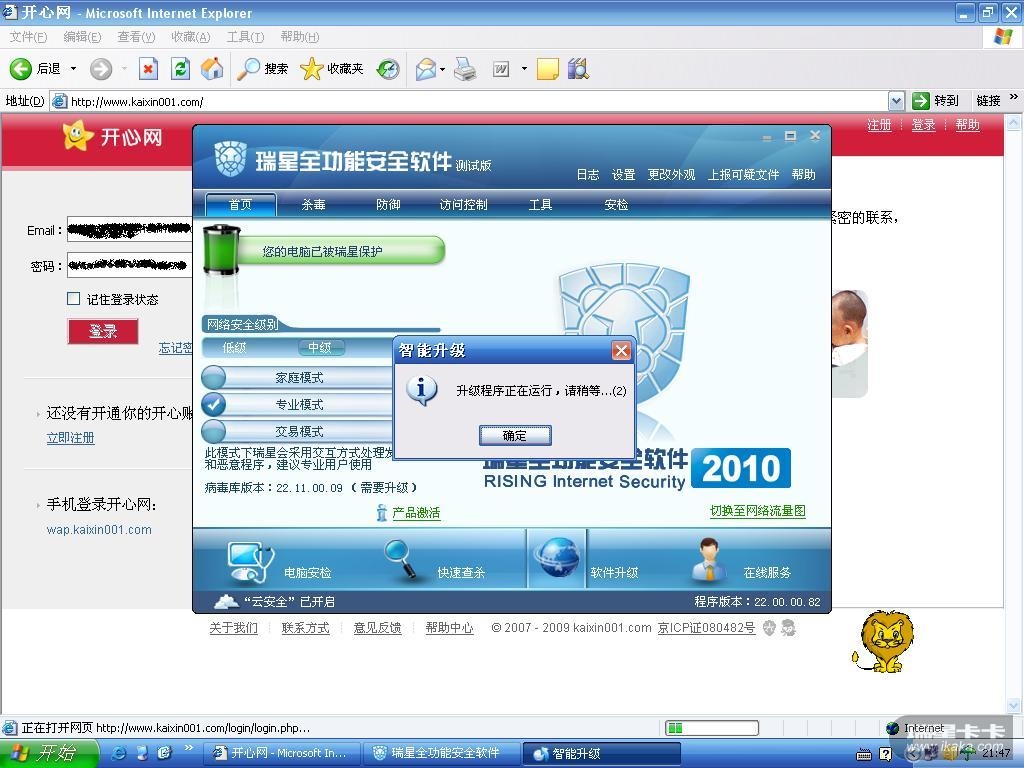Screen dimensions: 1024x768
Task: Click the cloud security status icon
Action: tap(227, 601)
